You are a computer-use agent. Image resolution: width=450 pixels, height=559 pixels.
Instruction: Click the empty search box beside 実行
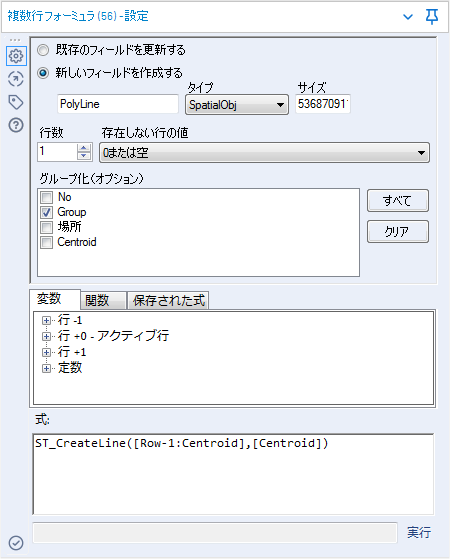tap(215, 533)
